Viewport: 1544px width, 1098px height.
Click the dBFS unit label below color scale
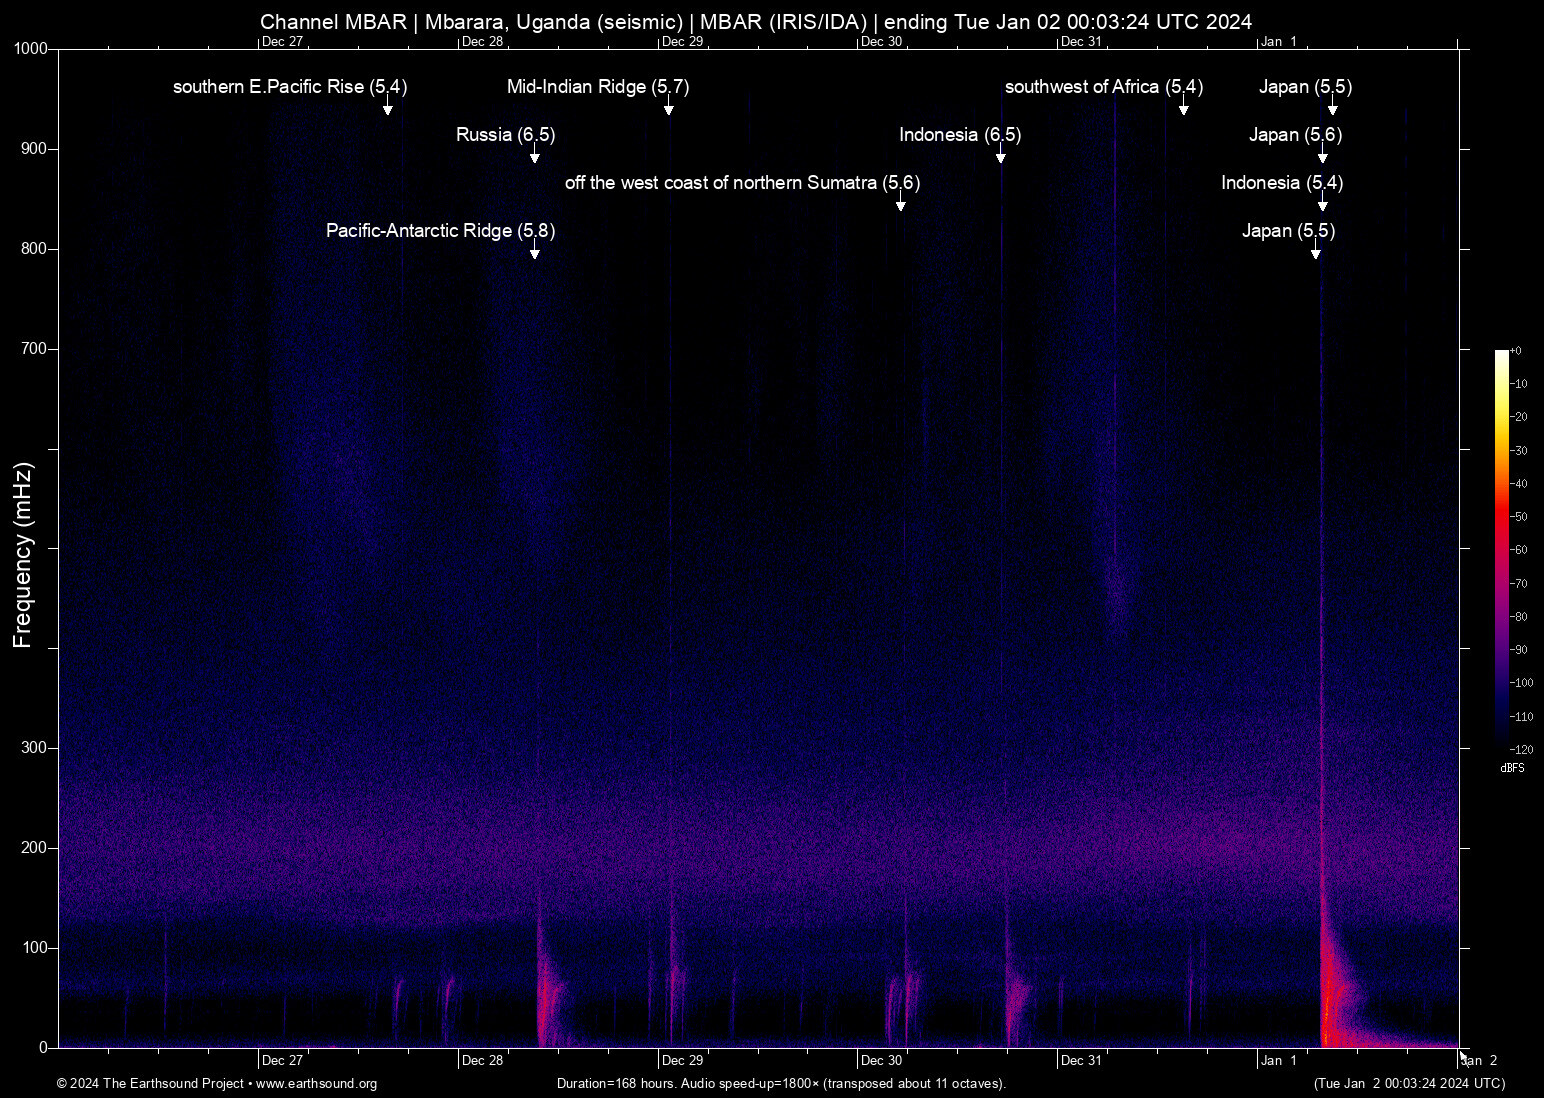tap(1512, 768)
